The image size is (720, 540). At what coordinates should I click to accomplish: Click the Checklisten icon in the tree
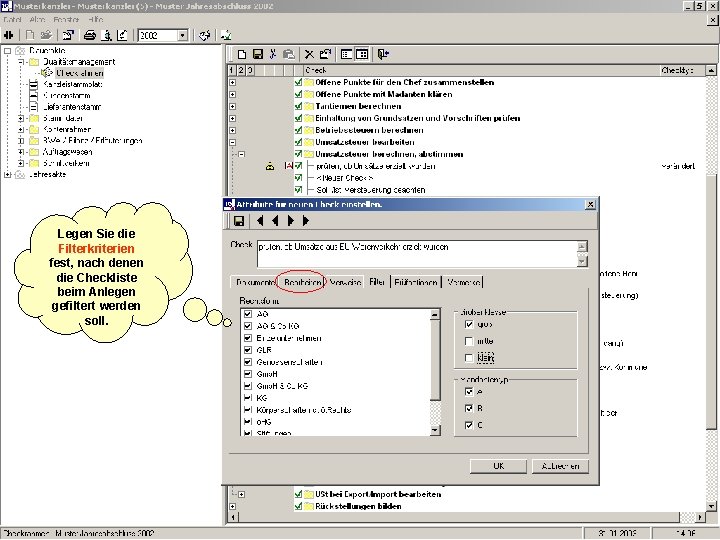click(47, 73)
